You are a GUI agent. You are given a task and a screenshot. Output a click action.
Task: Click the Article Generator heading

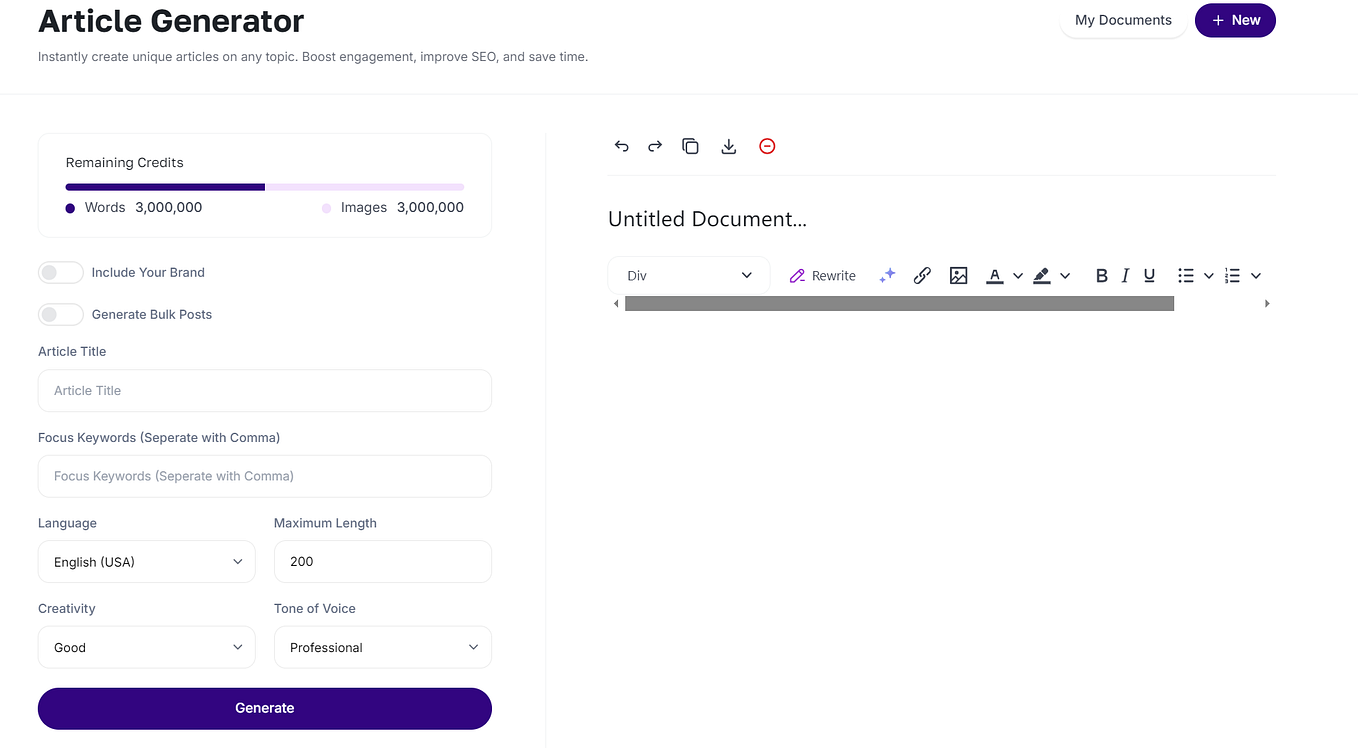coord(171,20)
